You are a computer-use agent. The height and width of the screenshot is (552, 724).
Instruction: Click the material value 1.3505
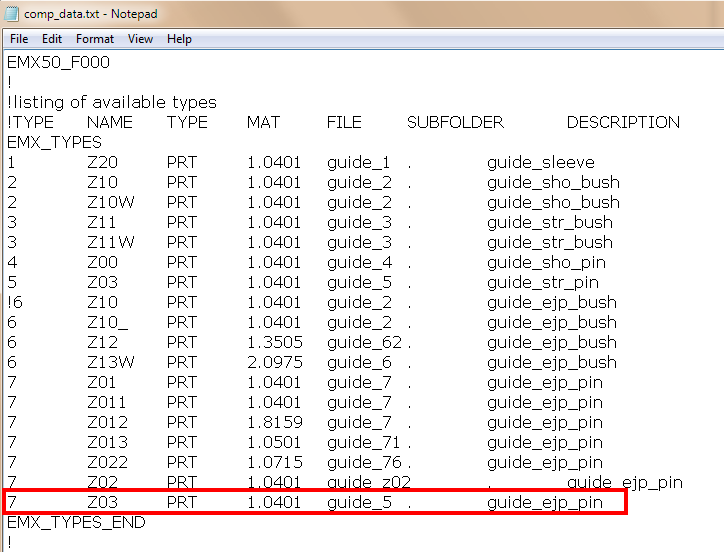[275, 342]
